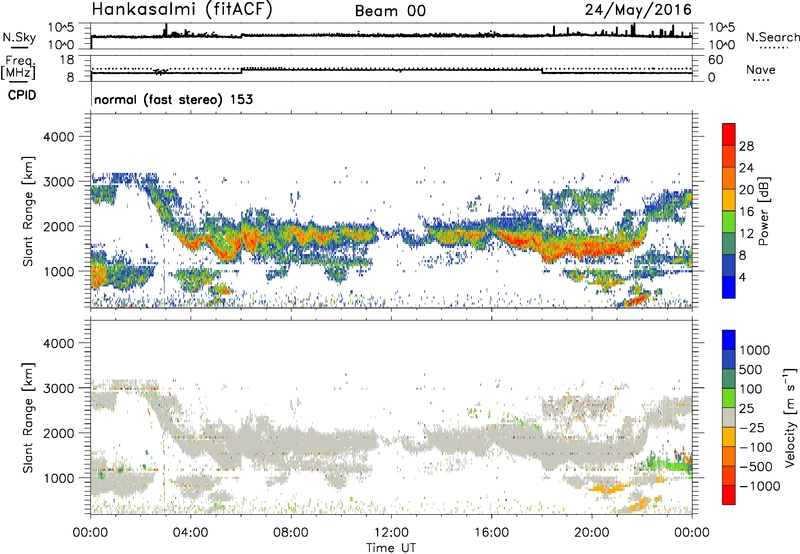Image resolution: width=800 pixels, height=554 pixels.
Task: Select the 'Power [dB]' color bar title
Action: [763, 211]
